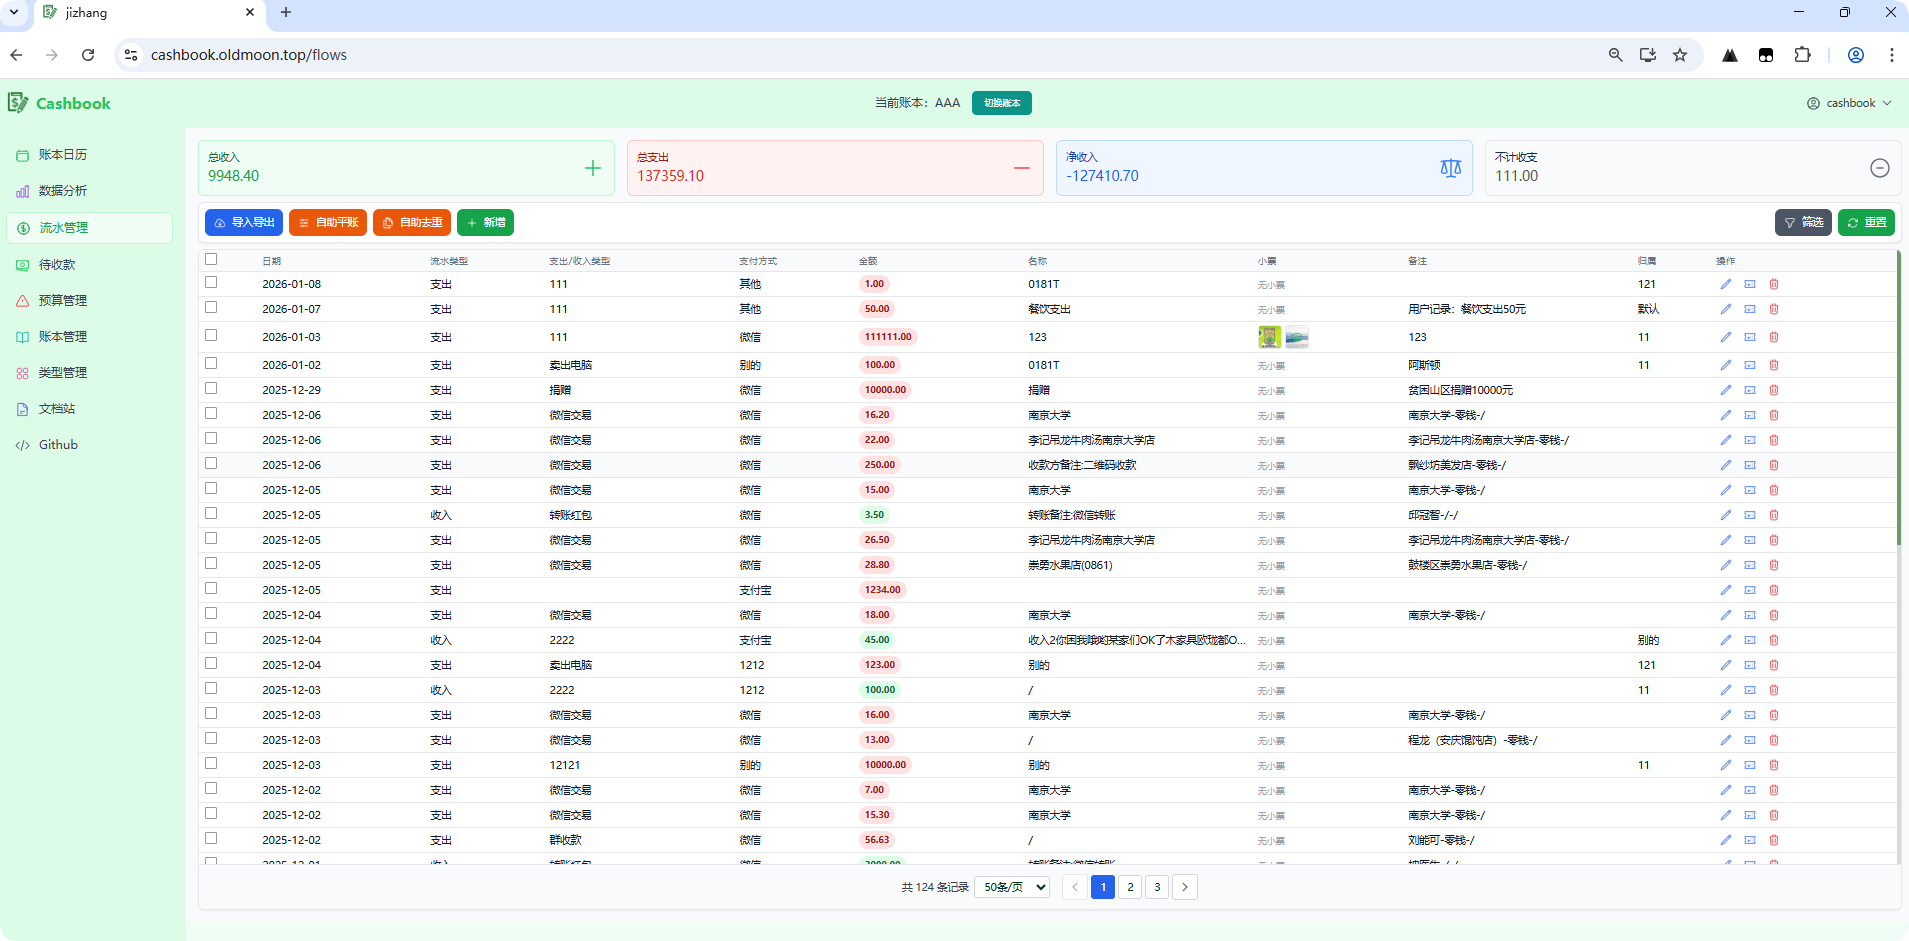Viewport: 1909px width, 941px height.
Task: Open 预算管理 from the sidebar
Action: pos(62,301)
